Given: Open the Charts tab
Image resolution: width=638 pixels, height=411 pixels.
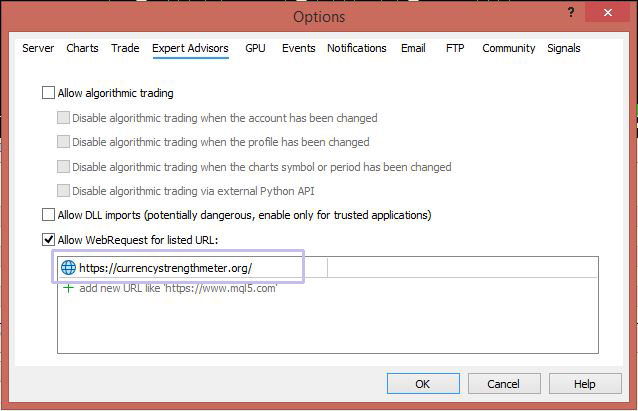Looking at the screenshot, I should pos(82,48).
